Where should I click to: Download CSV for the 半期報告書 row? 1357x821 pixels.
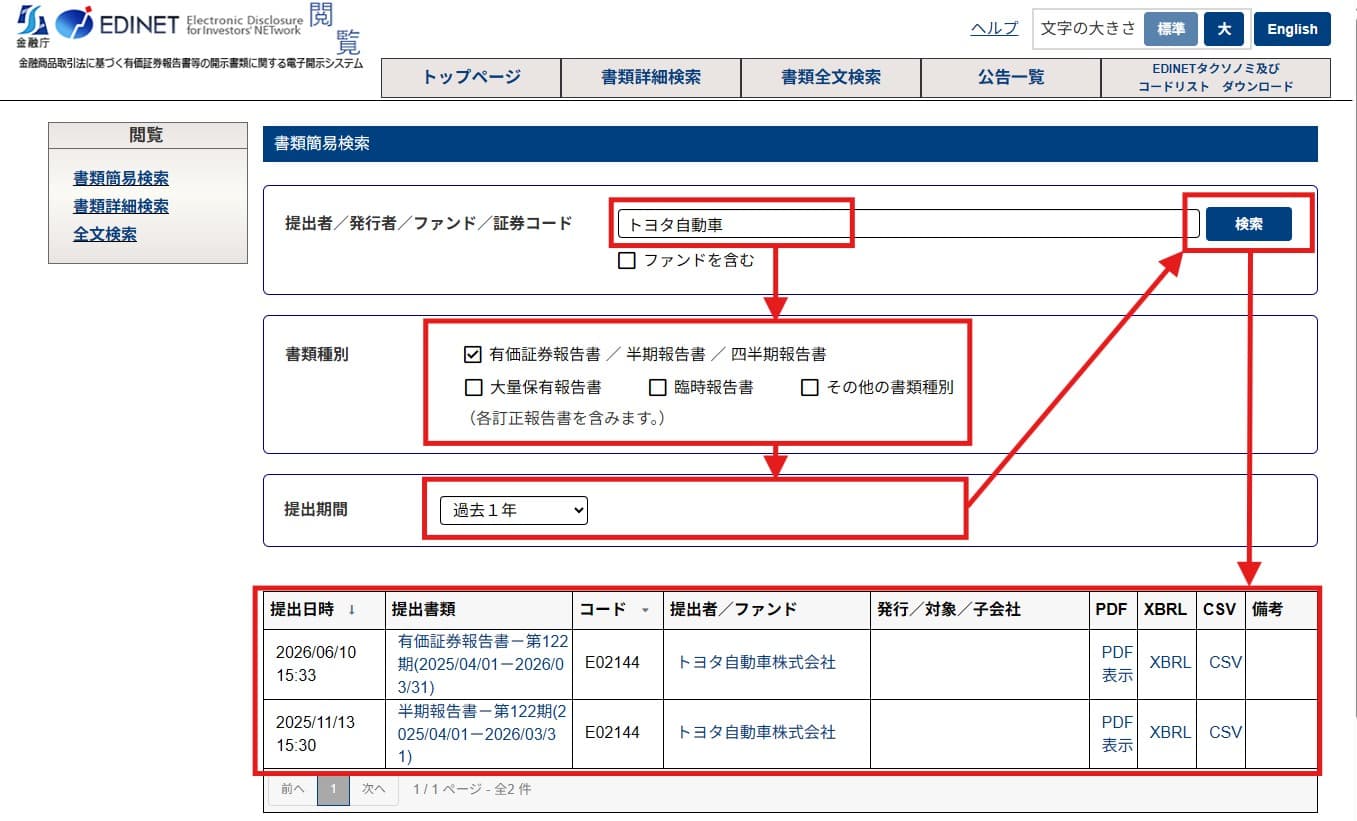click(x=1225, y=732)
